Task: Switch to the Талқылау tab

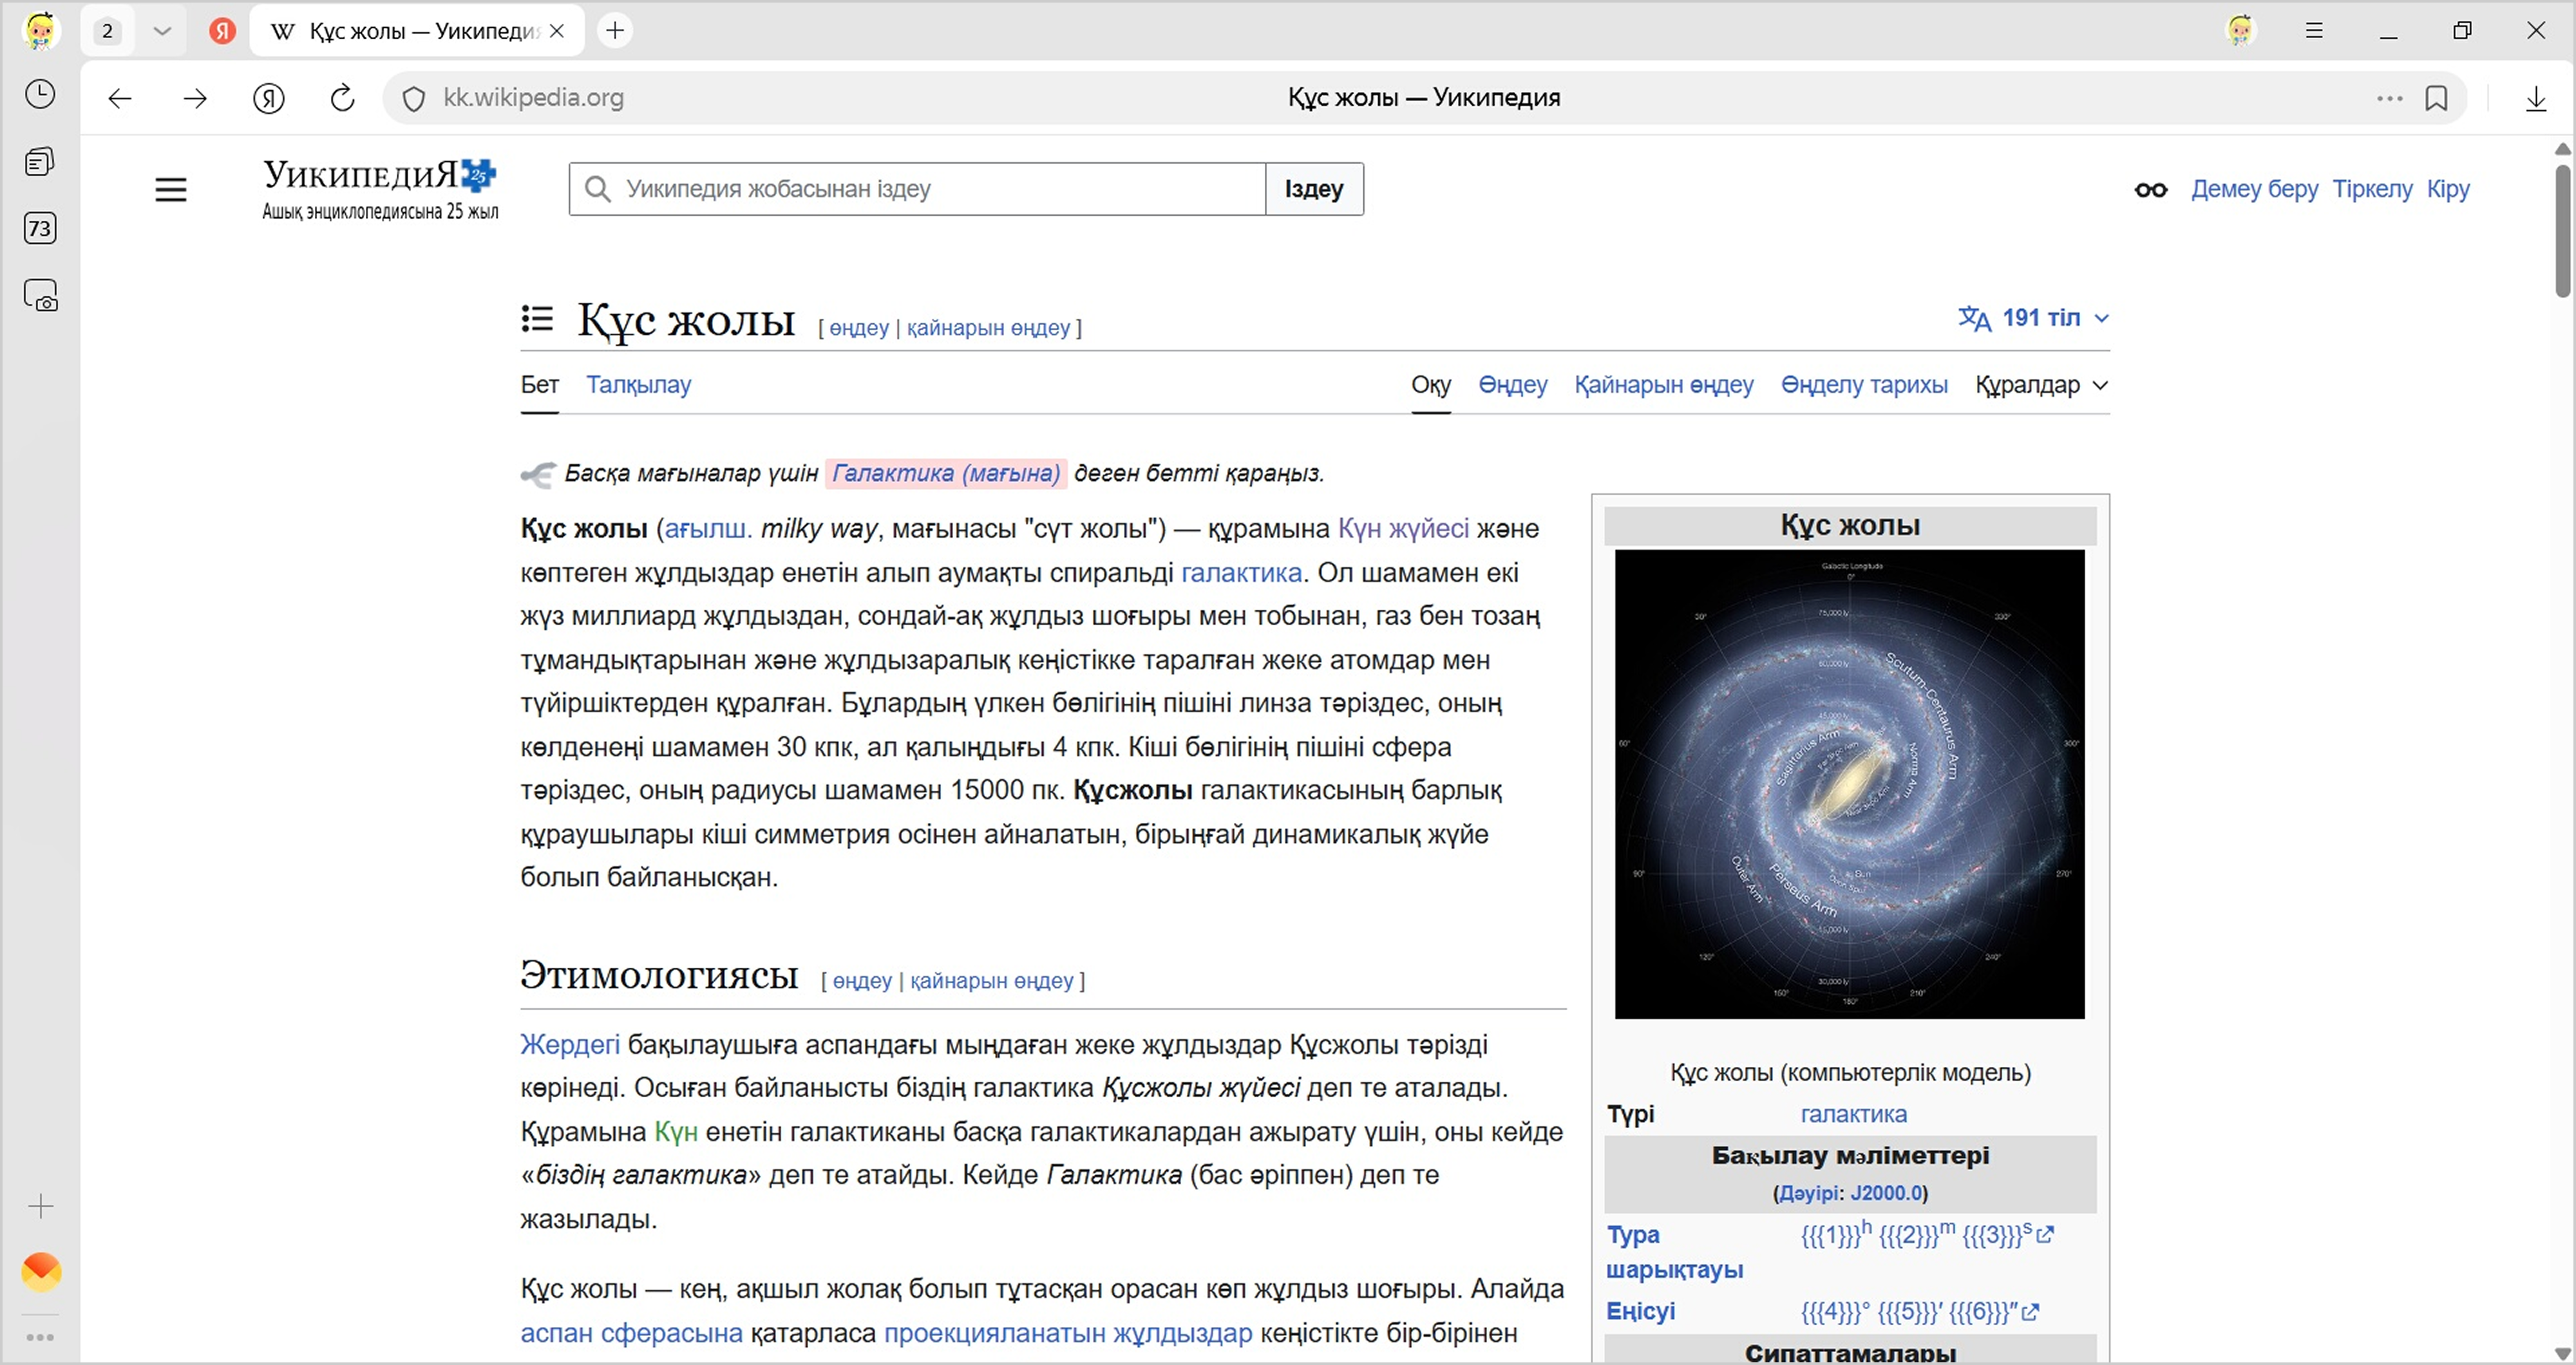Action: point(638,385)
